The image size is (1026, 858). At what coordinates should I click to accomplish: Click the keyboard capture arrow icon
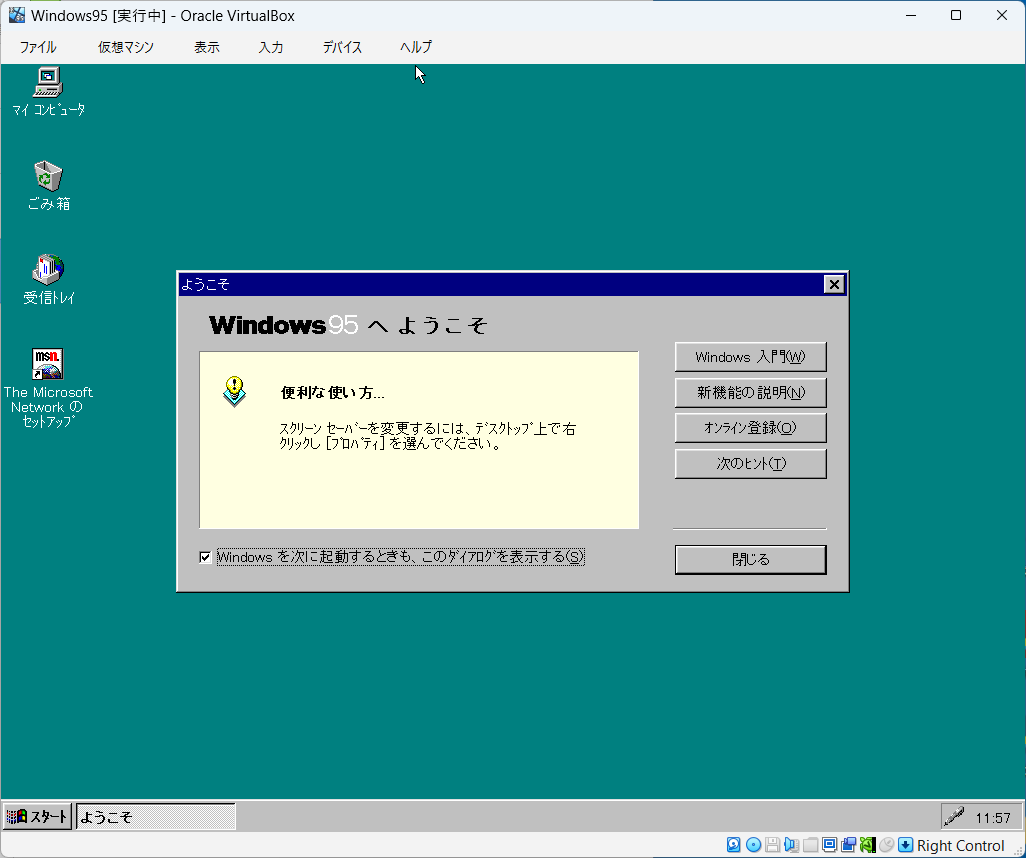click(905, 845)
